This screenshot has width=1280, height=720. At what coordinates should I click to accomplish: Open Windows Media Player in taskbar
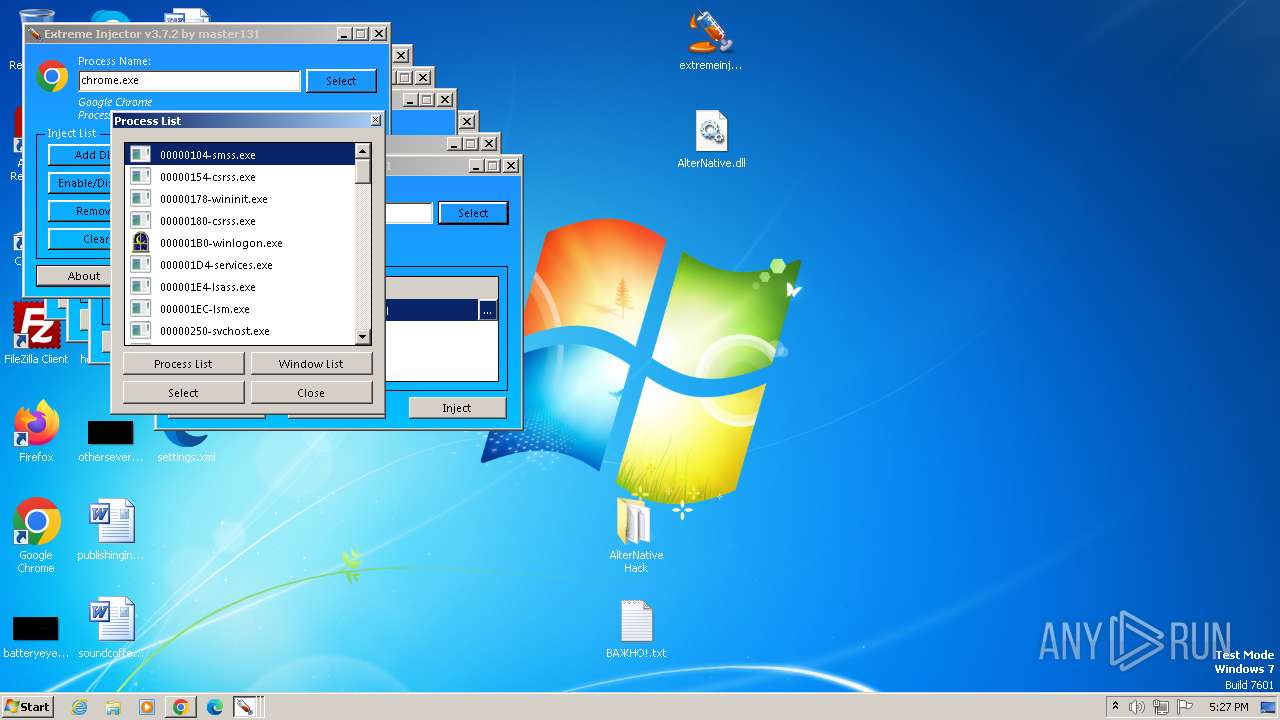[147, 707]
